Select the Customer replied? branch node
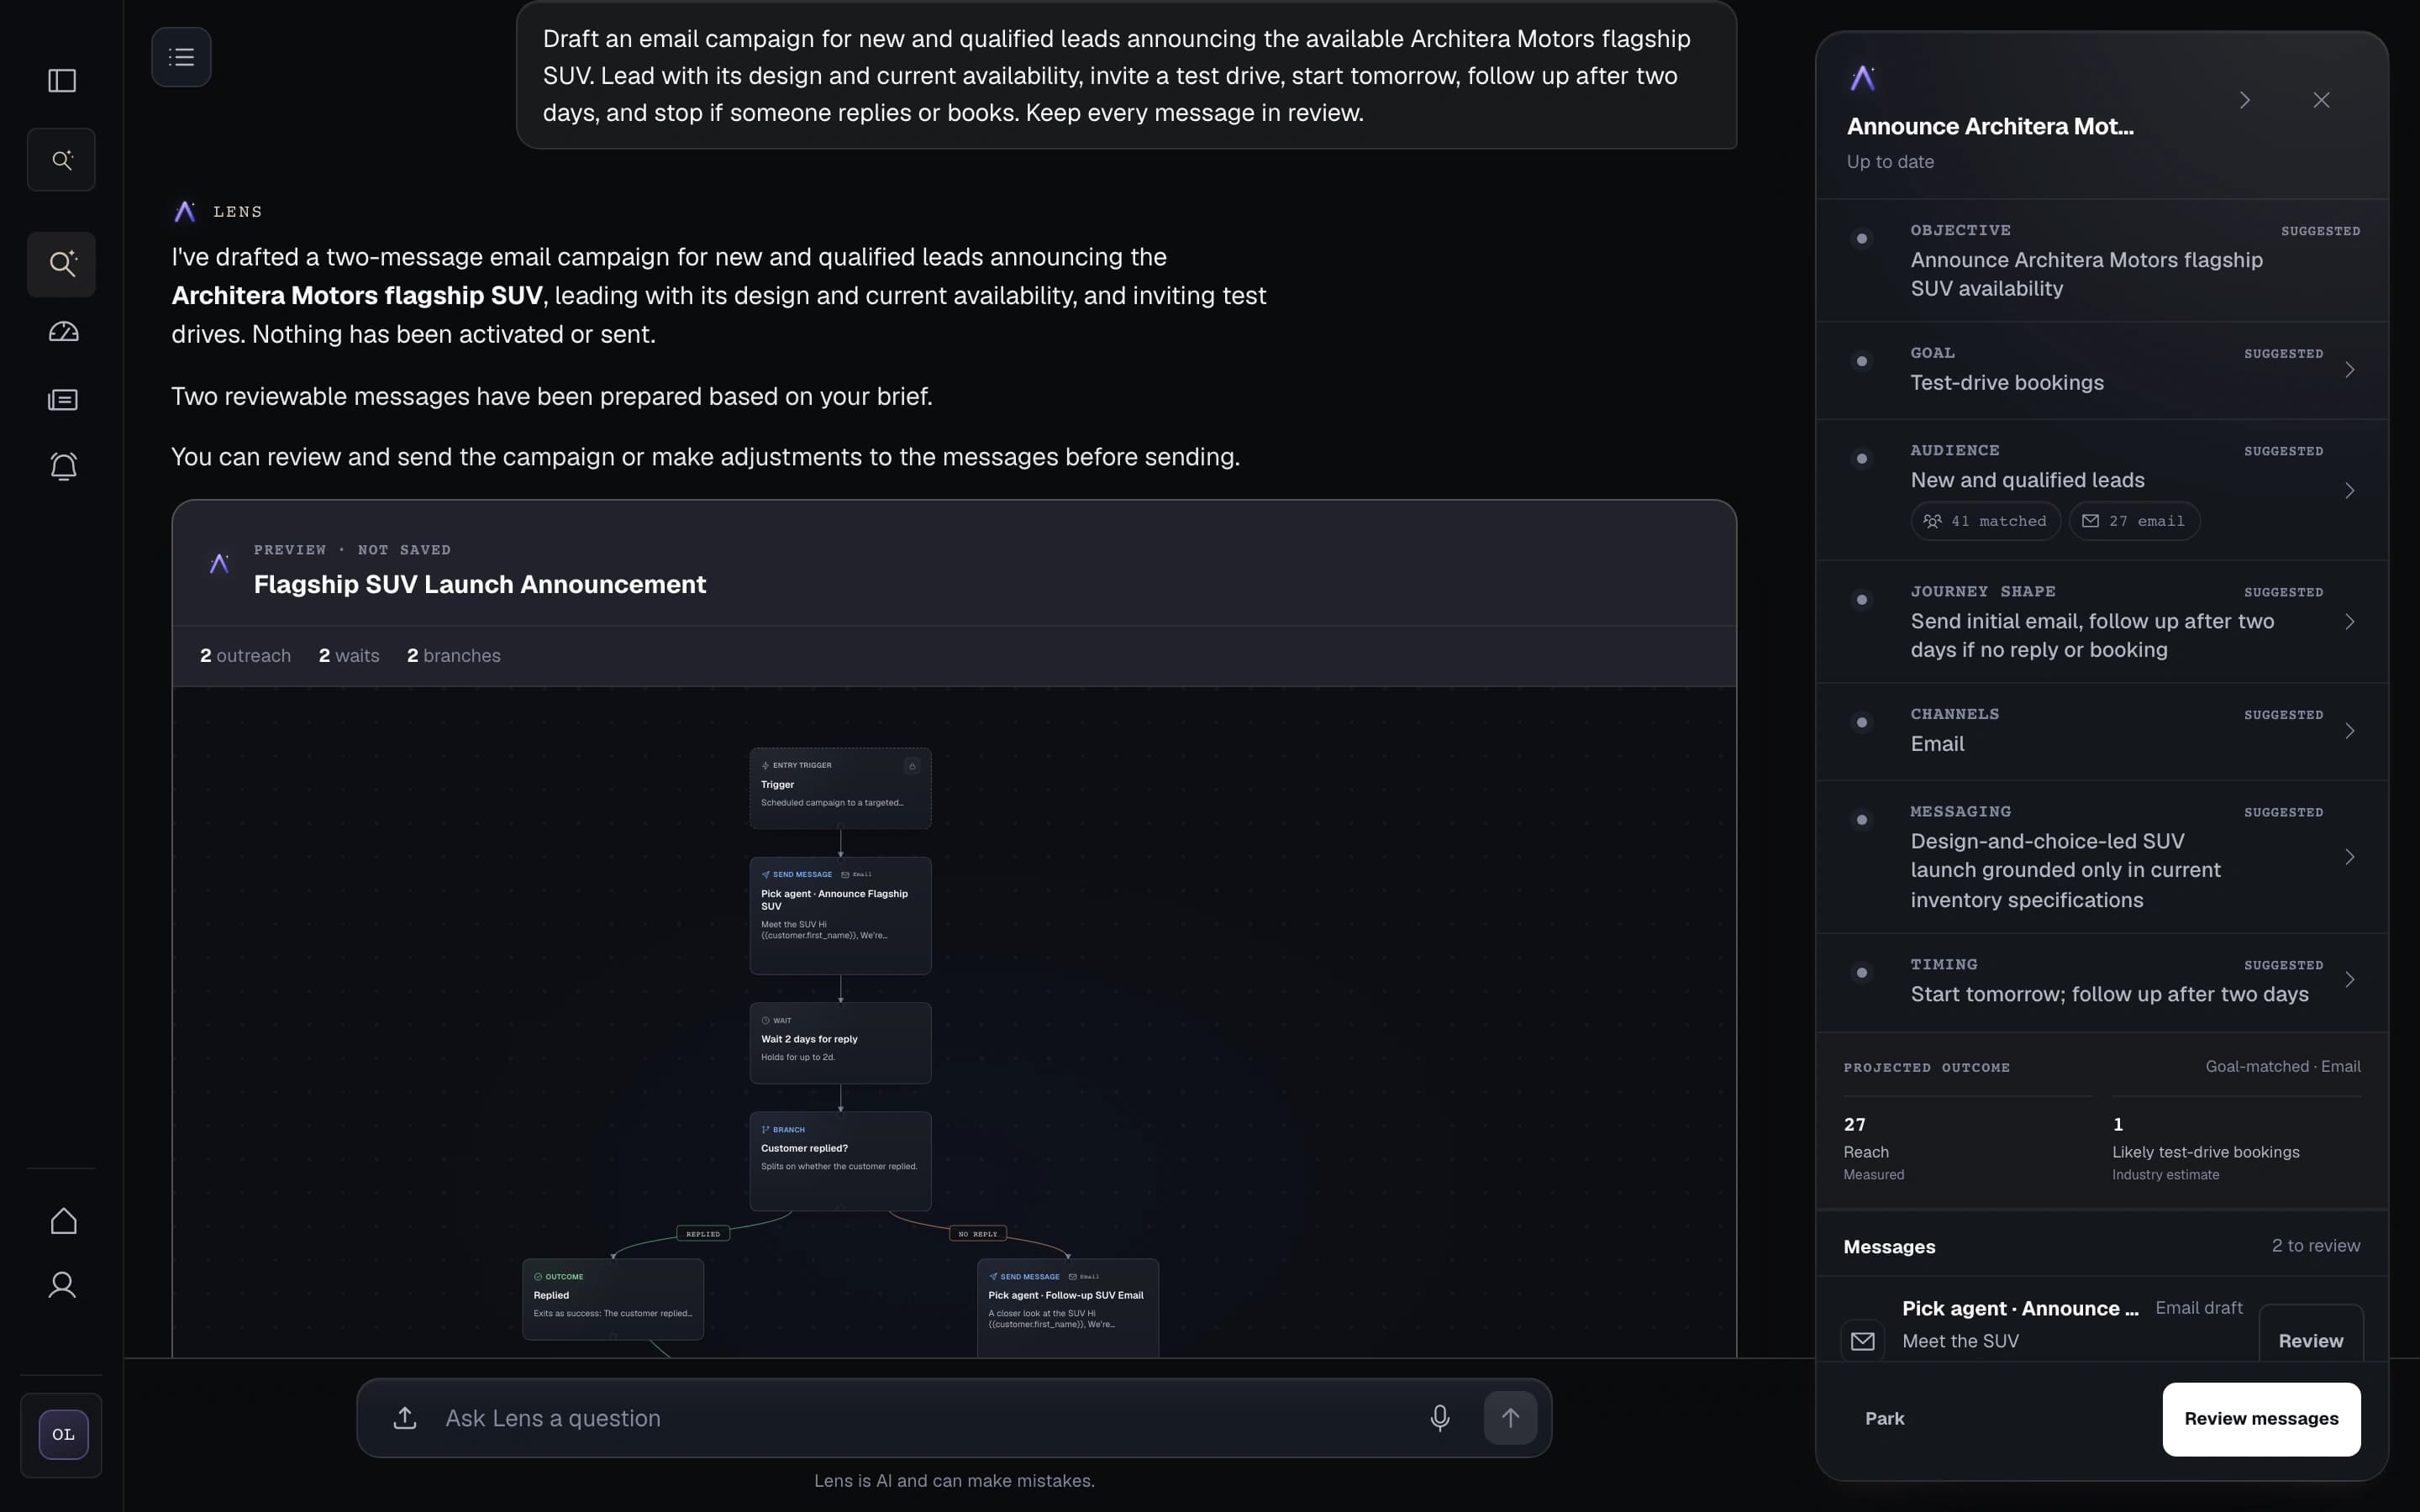This screenshot has height=1512, width=2420. click(840, 1161)
